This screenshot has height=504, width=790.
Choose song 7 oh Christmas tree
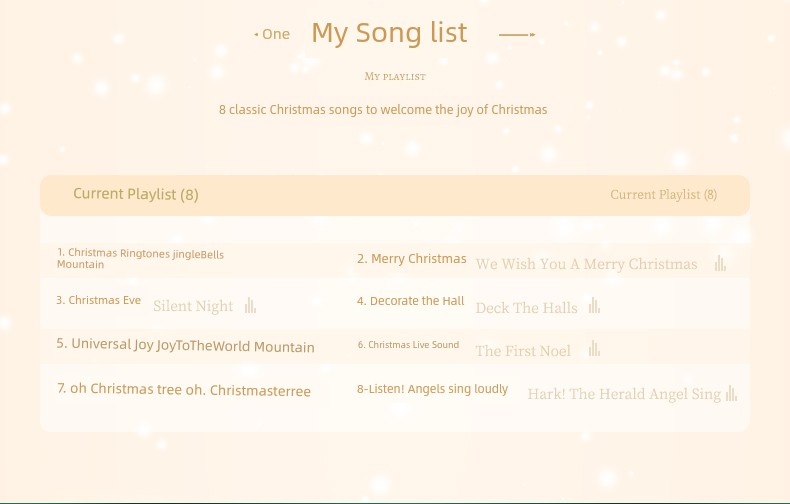coord(183,389)
